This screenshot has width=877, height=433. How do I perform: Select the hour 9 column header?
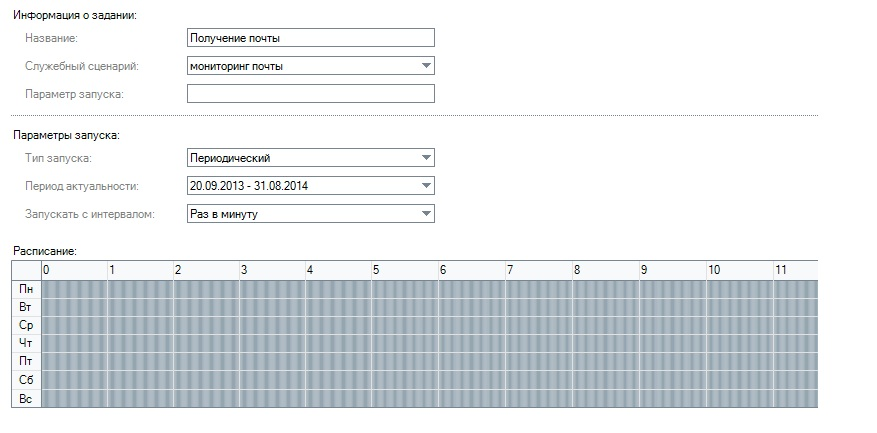click(673, 270)
